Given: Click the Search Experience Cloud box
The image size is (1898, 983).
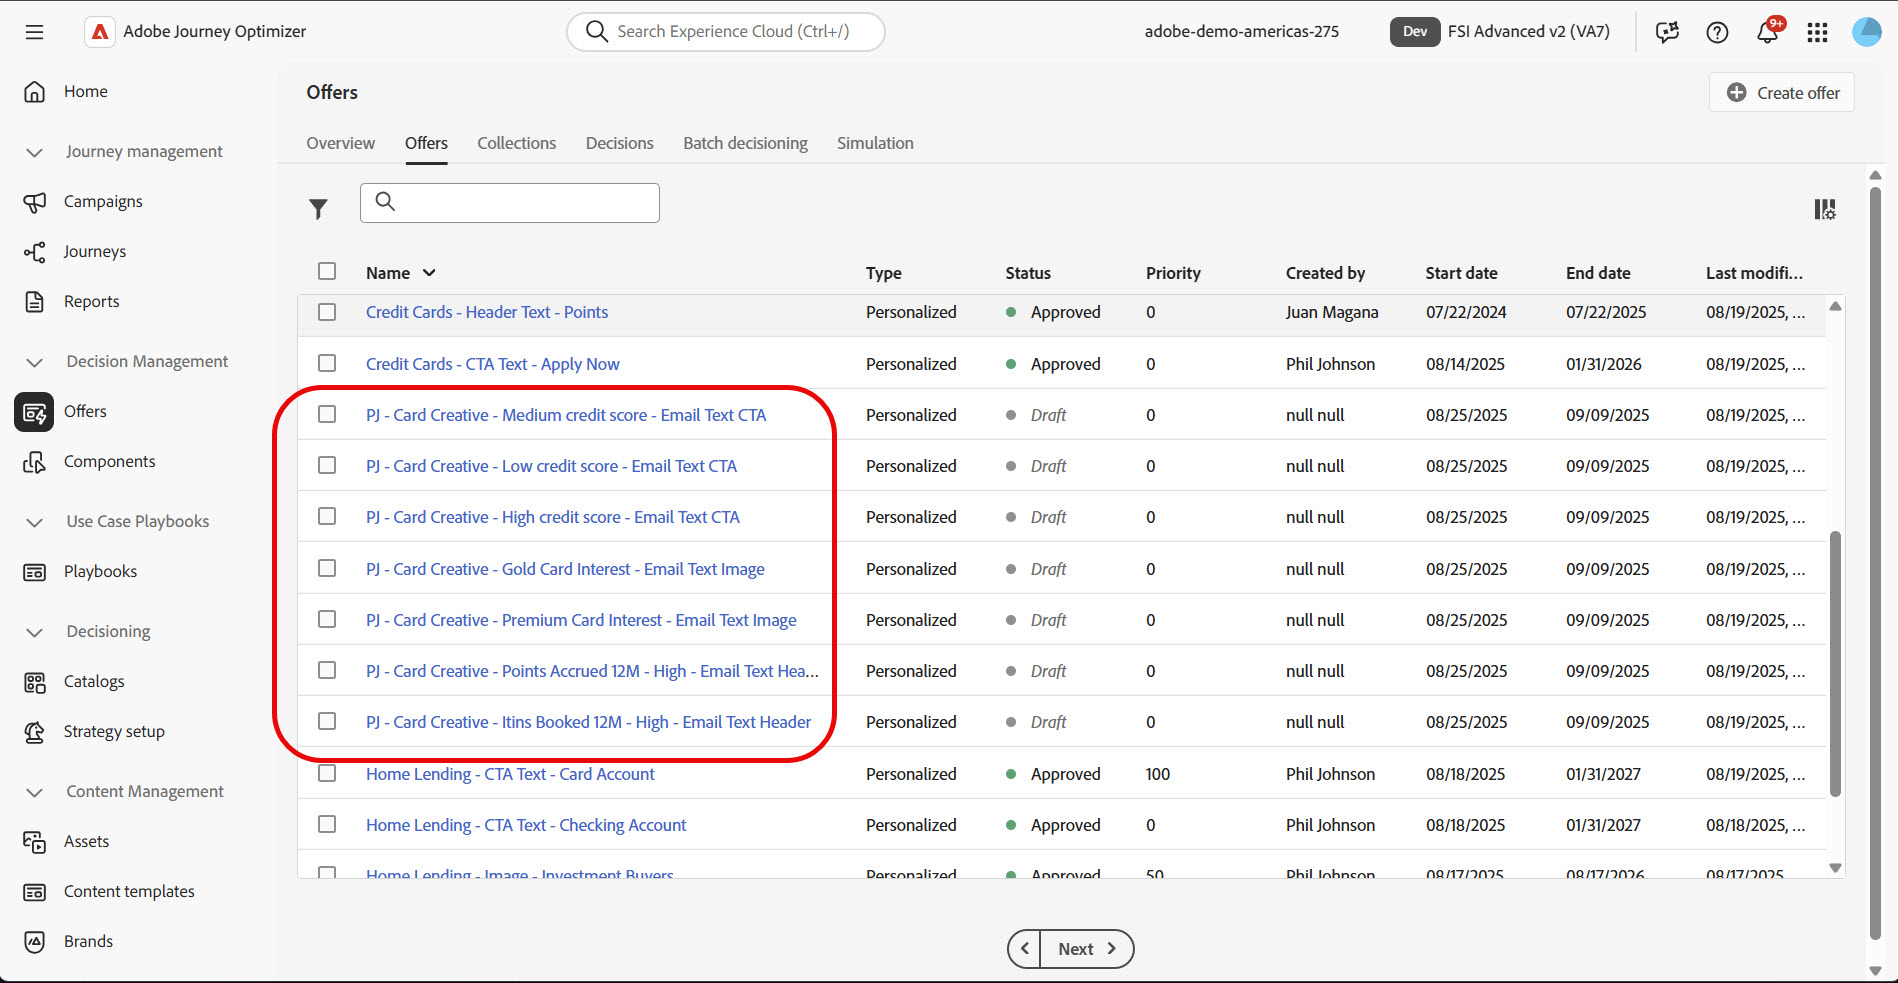Looking at the screenshot, I should [726, 32].
